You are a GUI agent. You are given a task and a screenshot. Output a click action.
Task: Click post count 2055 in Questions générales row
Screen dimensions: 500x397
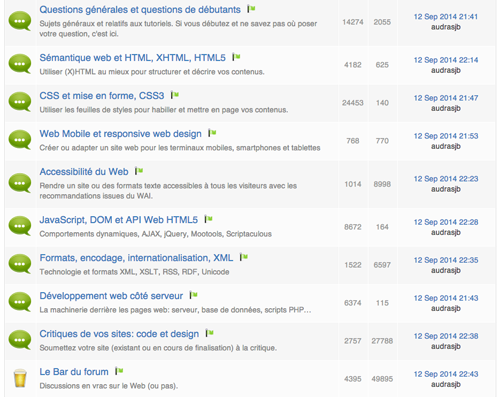382,22
